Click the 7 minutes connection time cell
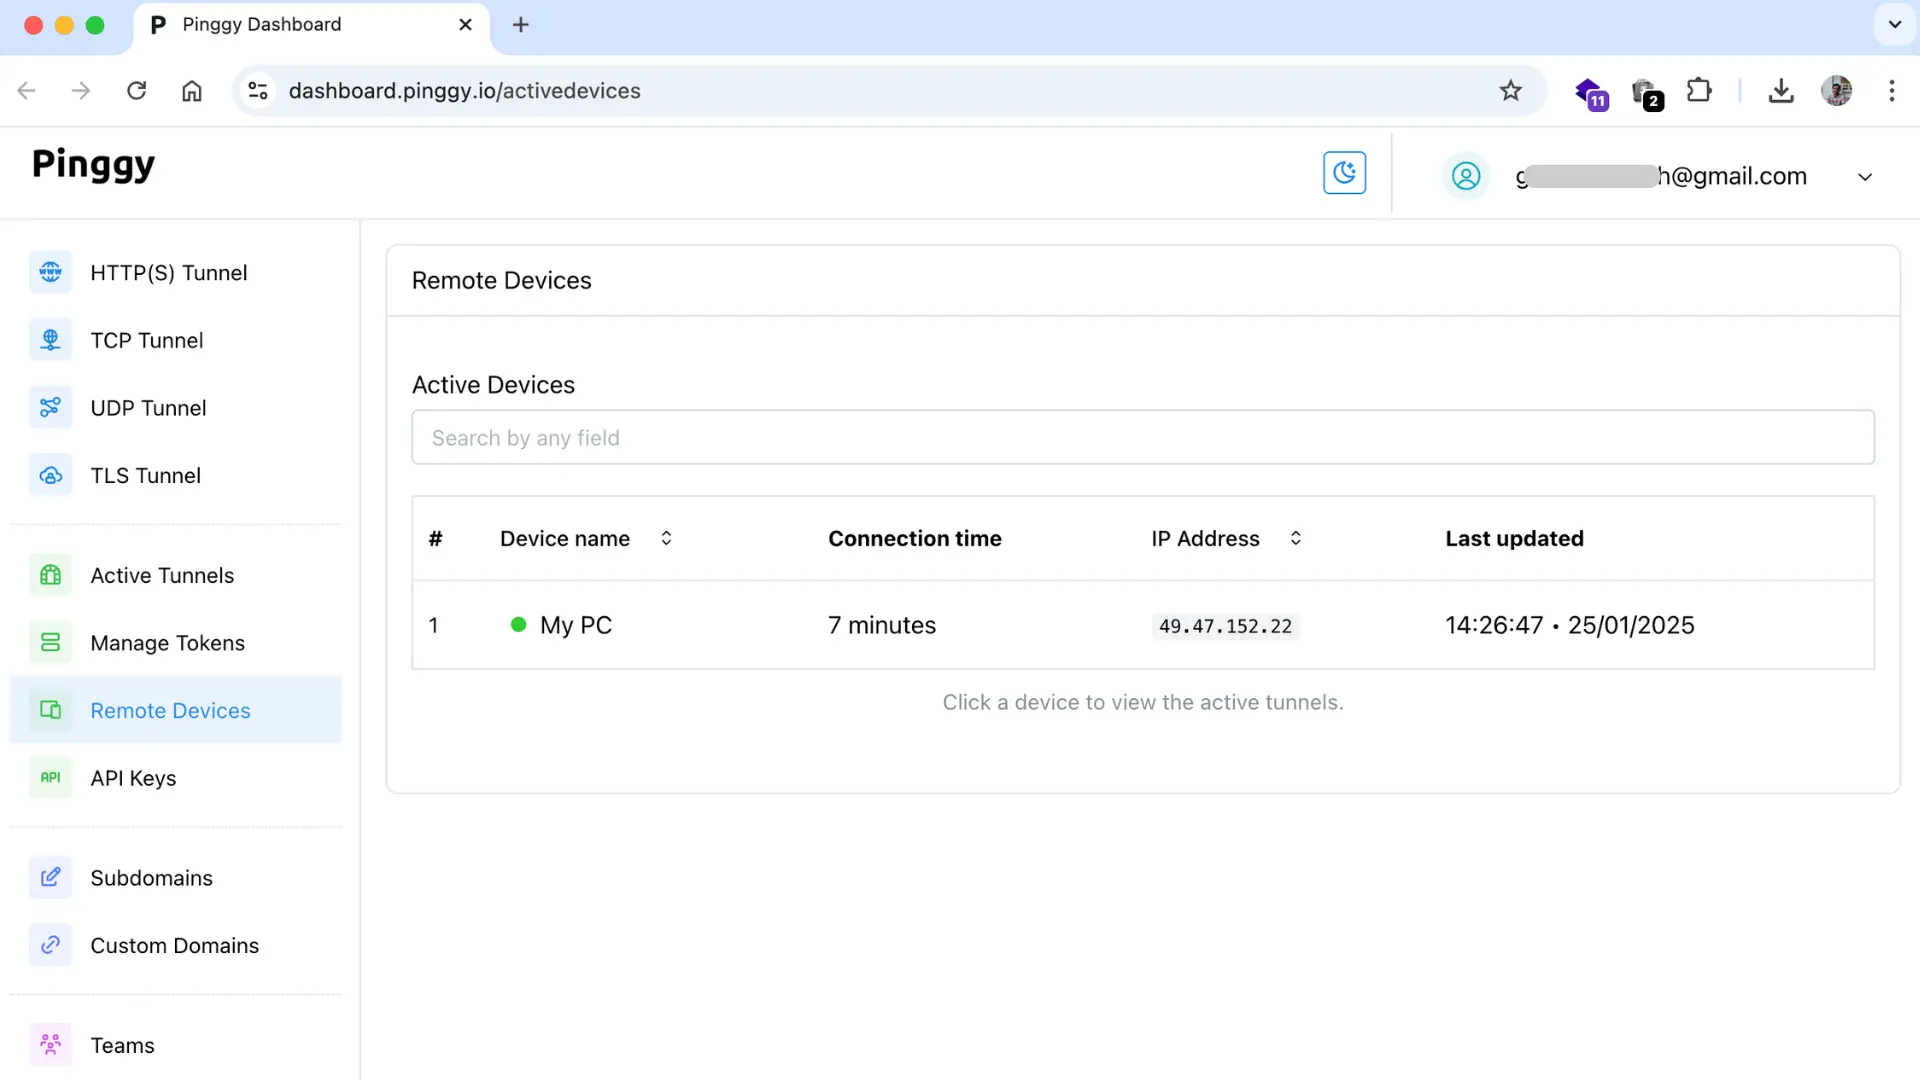1920x1080 pixels. pyautogui.click(x=882, y=625)
